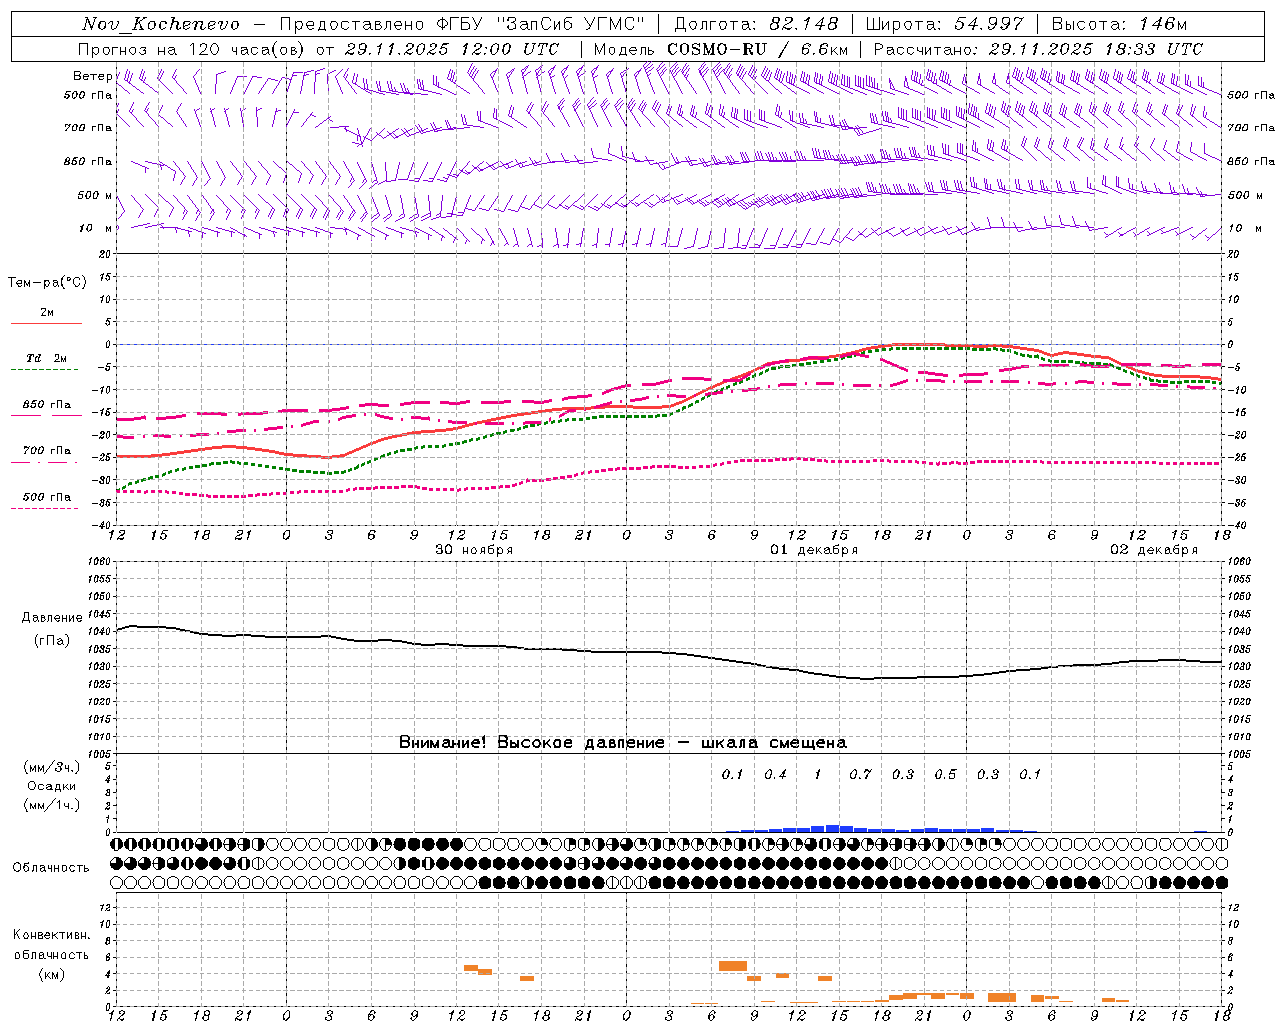The height and width of the screenshot is (1024, 1280).
Task: Click the 02 декабря date label
Action: [x=1154, y=550]
